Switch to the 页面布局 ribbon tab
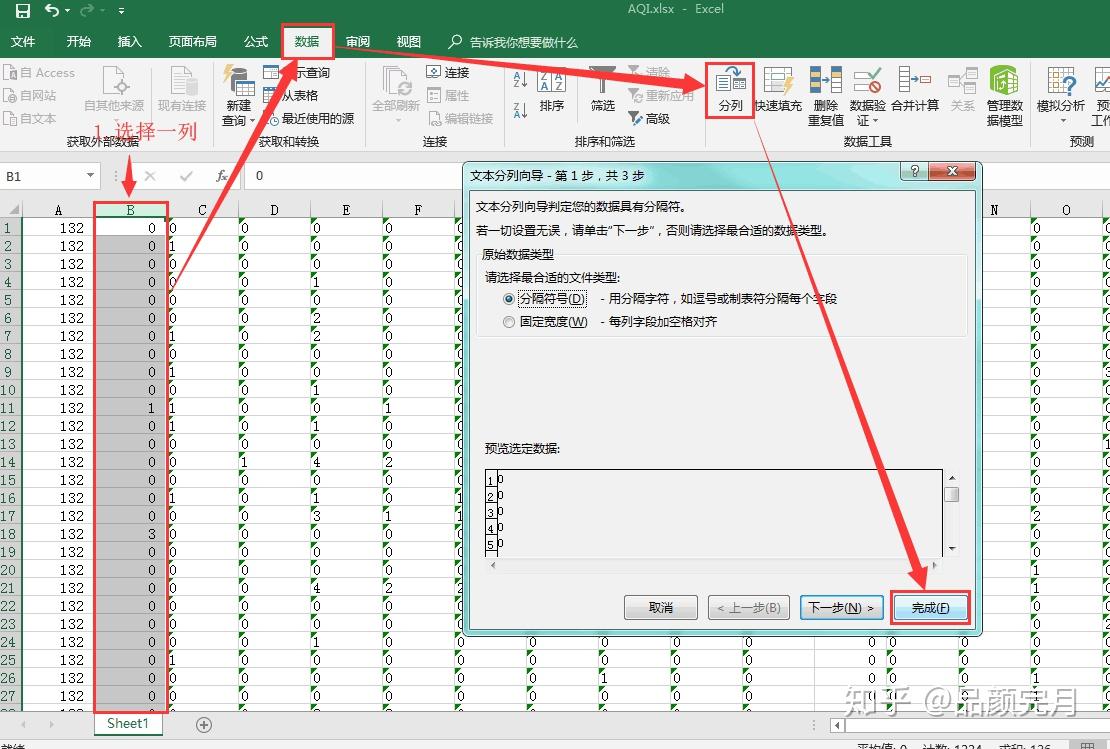 (193, 42)
